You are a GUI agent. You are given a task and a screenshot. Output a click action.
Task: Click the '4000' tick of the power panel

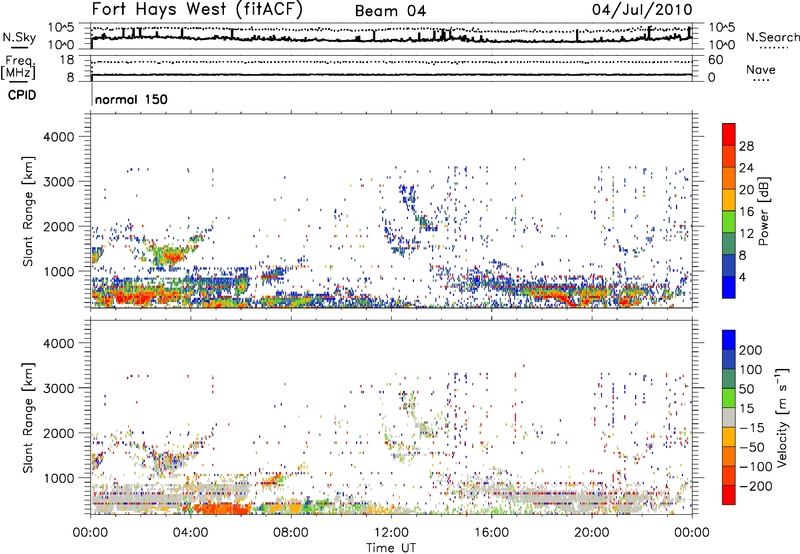(59, 137)
